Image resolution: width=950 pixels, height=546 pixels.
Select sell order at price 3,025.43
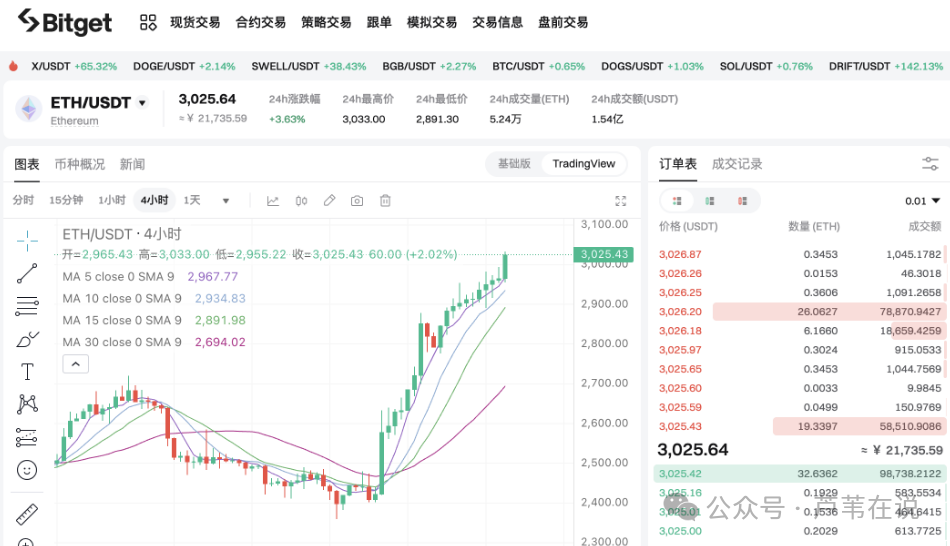tap(800, 427)
